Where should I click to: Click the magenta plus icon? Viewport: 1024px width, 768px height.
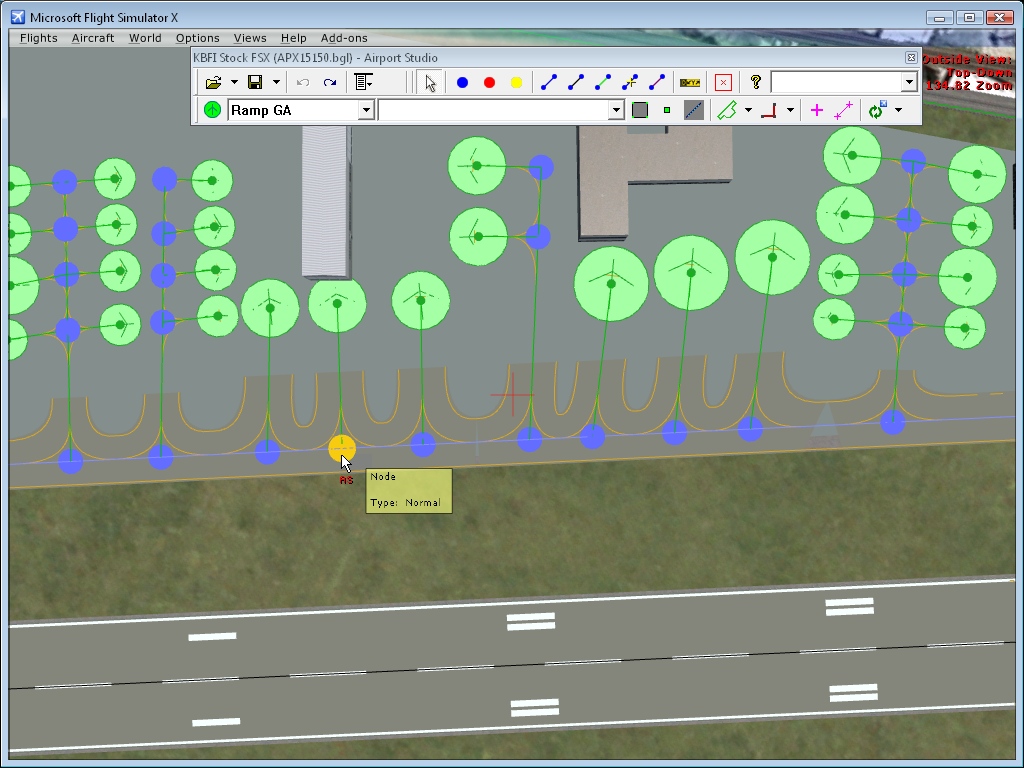tap(816, 110)
